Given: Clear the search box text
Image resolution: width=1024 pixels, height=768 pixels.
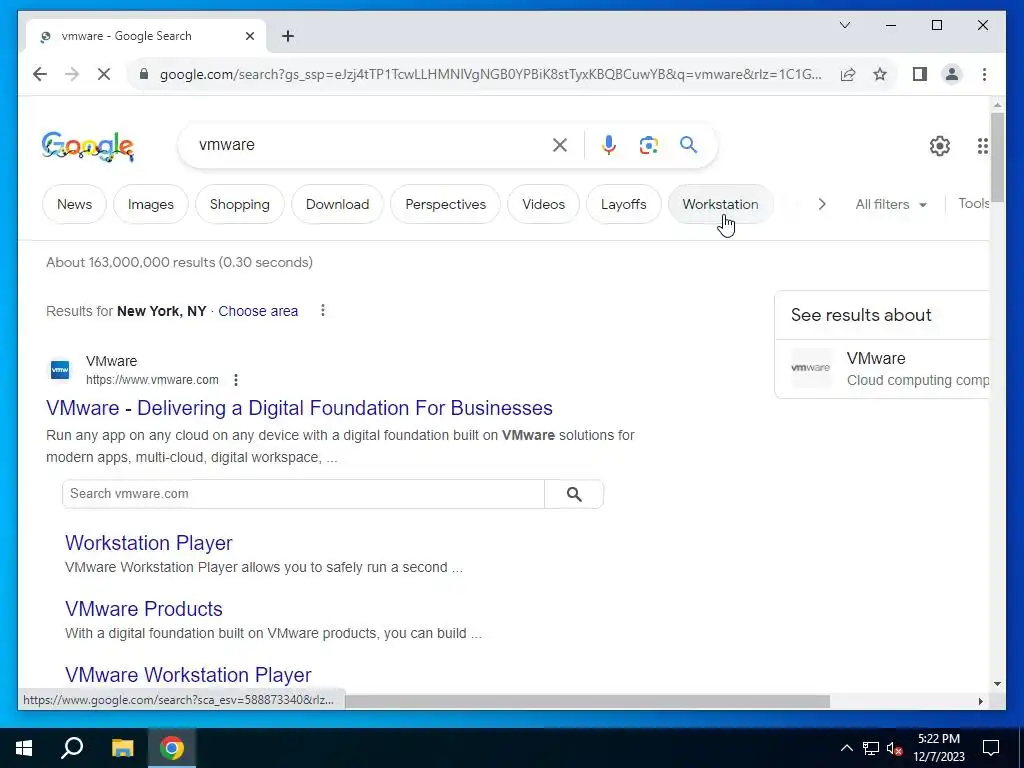Looking at the screenshot, I should pos(560,145).
